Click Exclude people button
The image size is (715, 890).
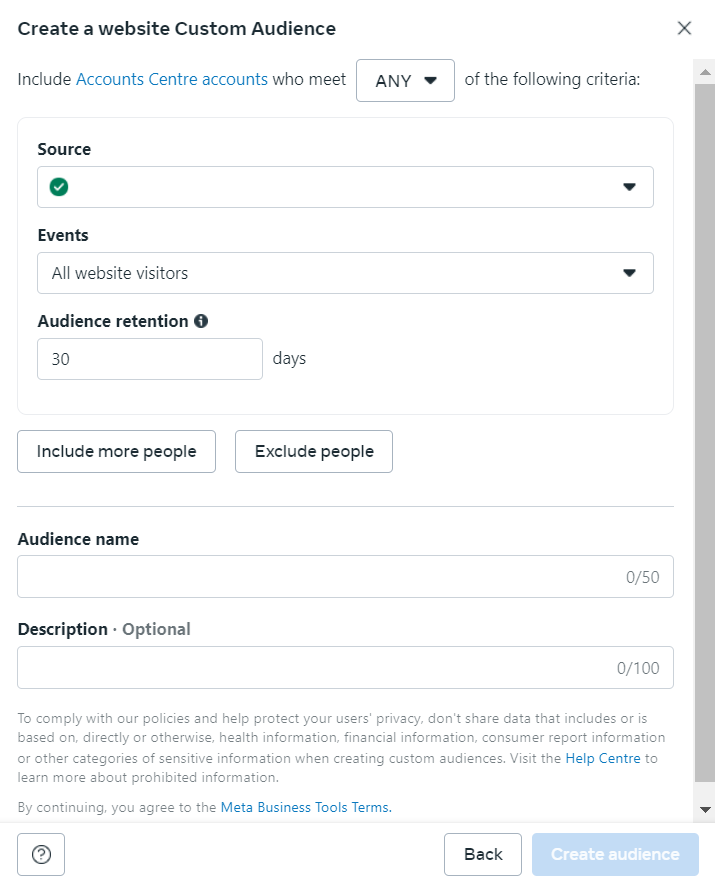[x=314, y=451]
